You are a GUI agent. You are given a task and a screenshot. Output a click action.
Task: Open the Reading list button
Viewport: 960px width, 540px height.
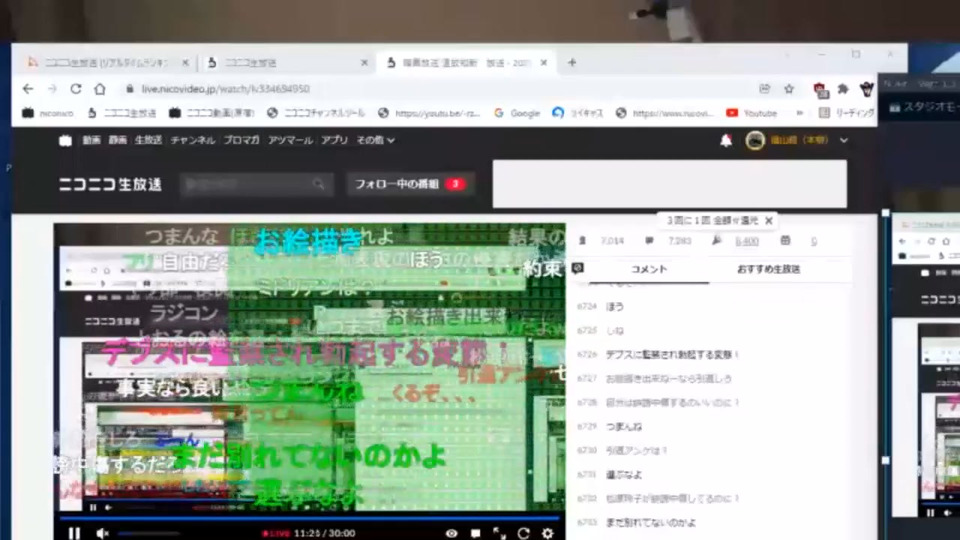click(847, 113)
